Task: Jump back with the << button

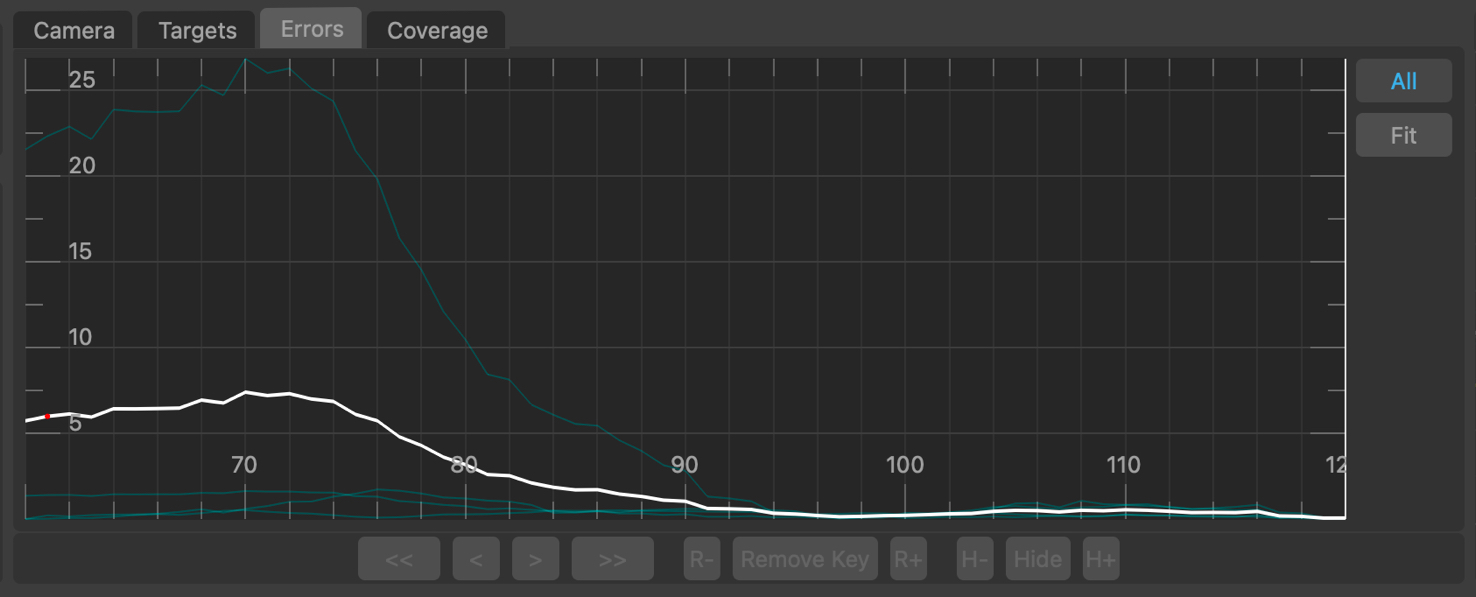Action: pyautogui.click(x=399, y=559)
